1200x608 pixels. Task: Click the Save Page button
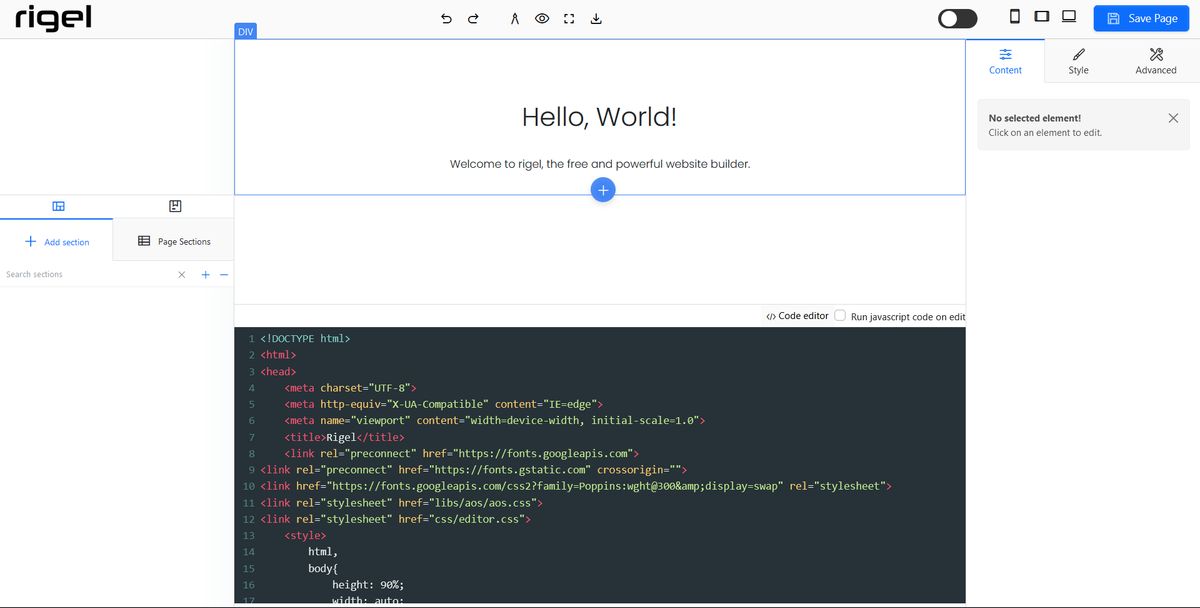pos(1141,18)
